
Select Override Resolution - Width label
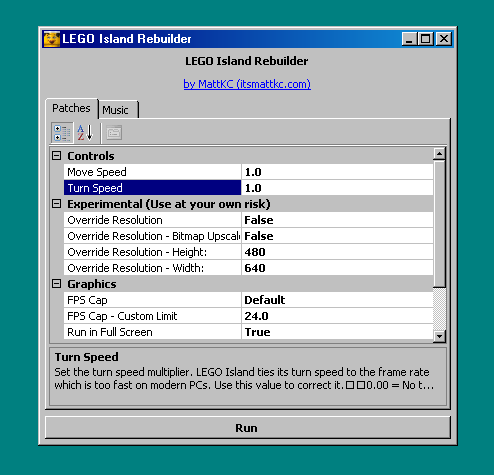[152, 268]
